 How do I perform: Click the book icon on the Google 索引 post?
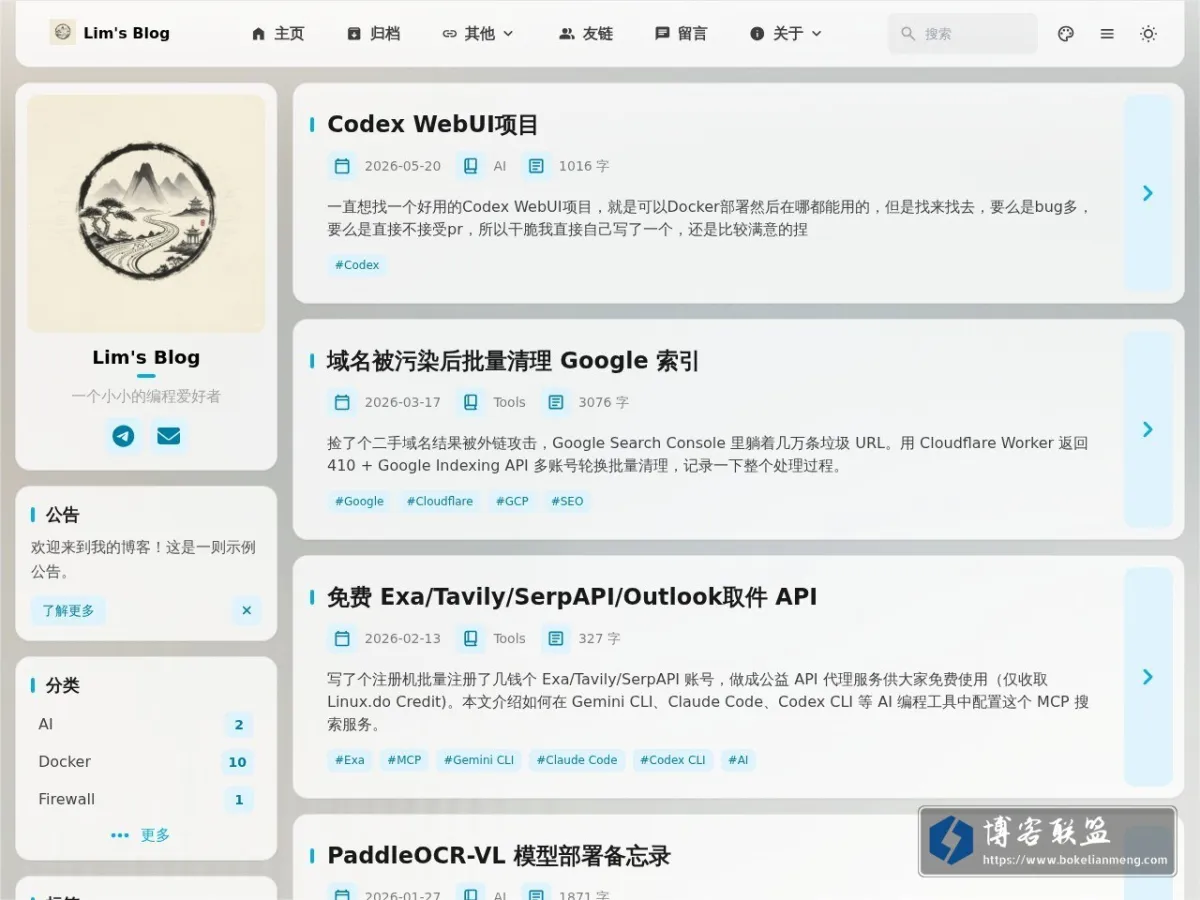470,402
